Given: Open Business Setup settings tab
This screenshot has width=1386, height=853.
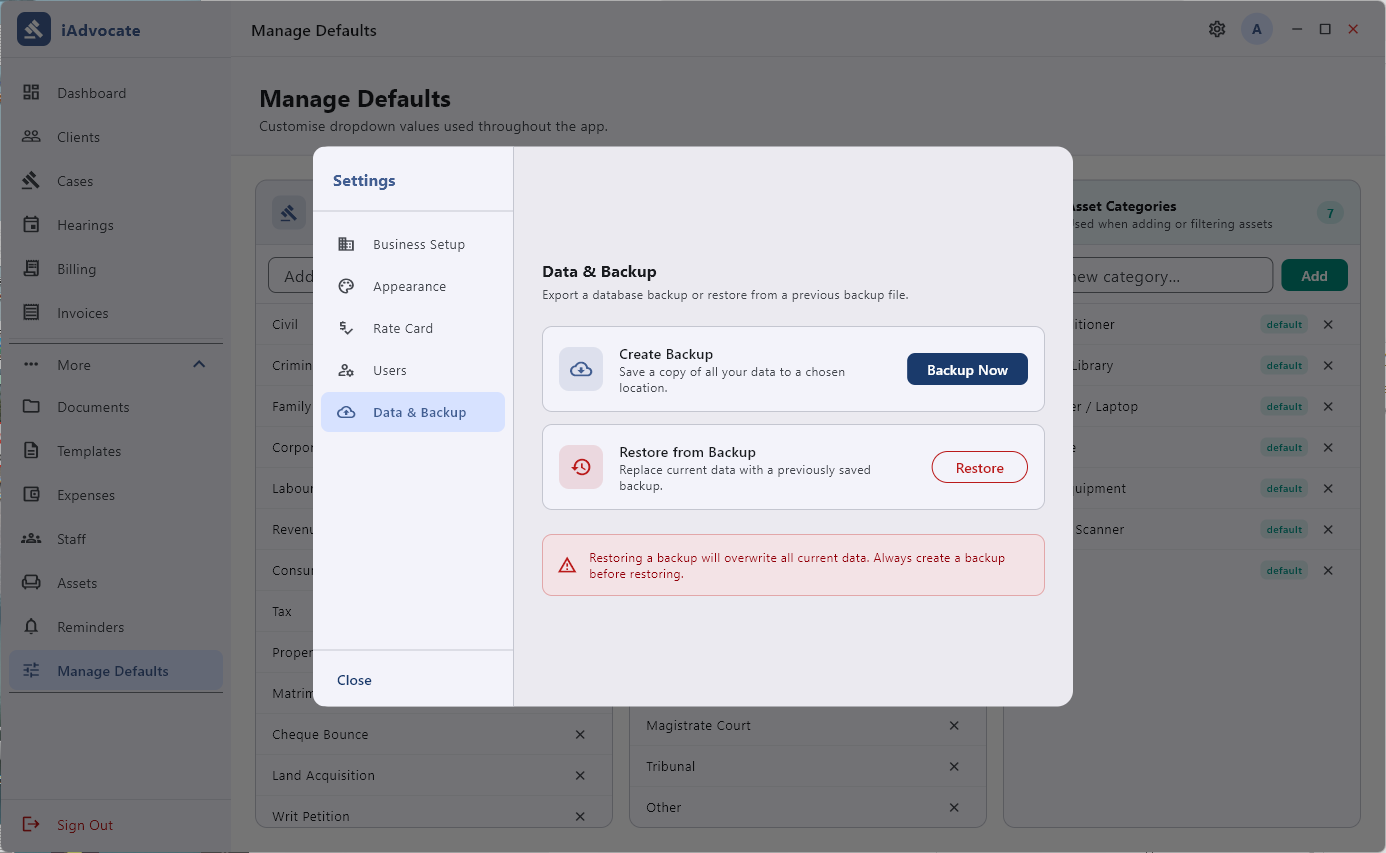Looking at the screenshot, I should [413, 244].
